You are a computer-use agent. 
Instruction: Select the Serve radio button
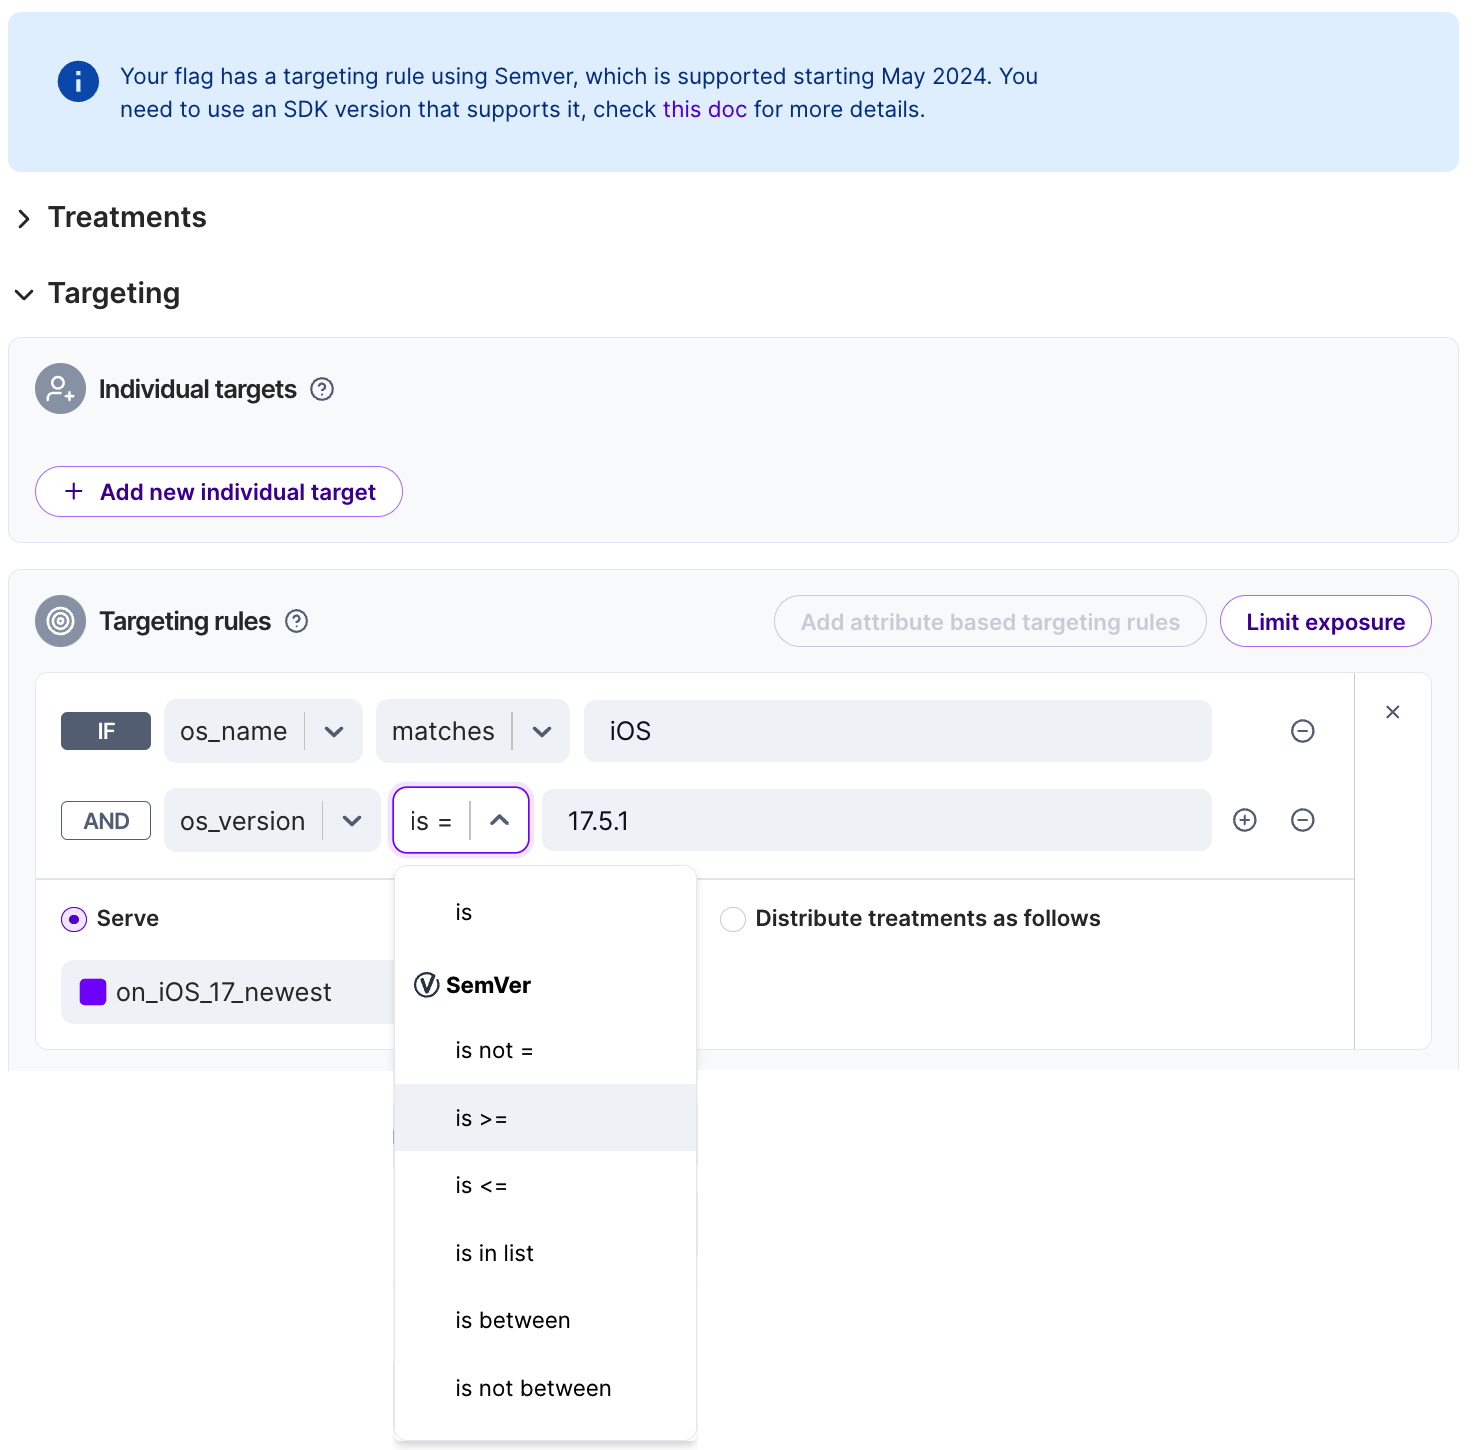(x=74, y=919)
